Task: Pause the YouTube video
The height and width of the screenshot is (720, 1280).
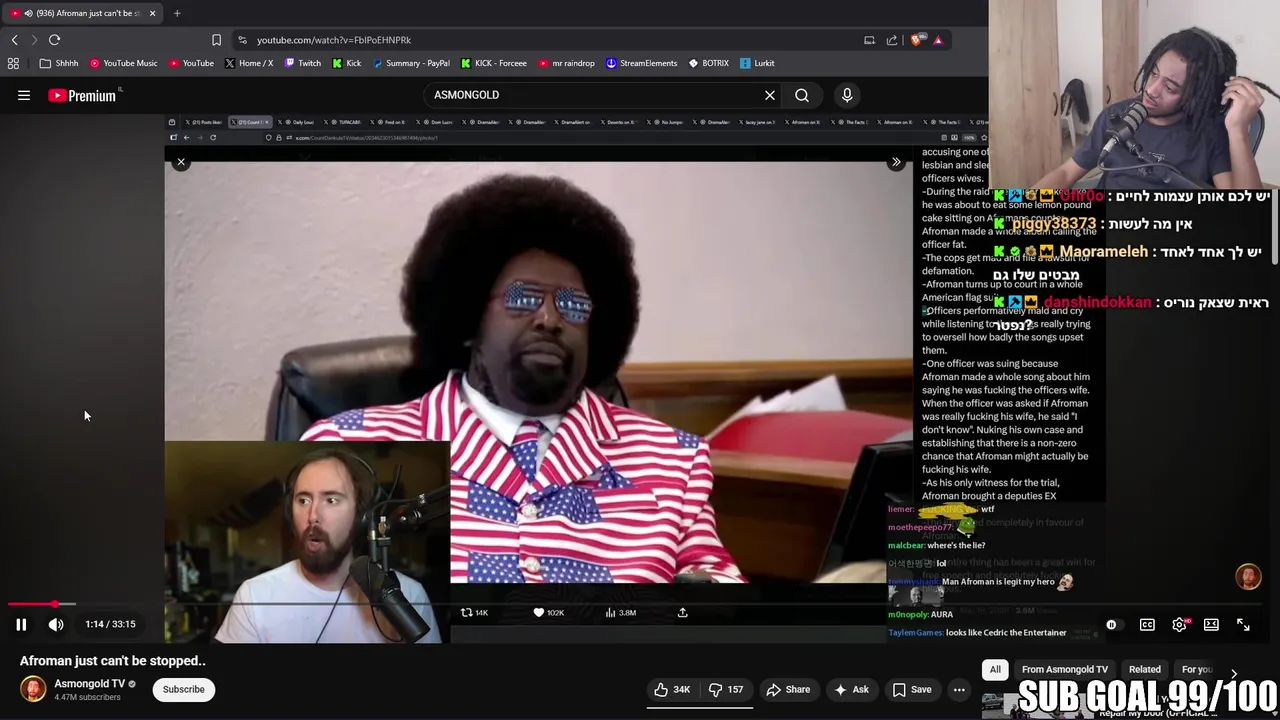Action: [20, 624]
